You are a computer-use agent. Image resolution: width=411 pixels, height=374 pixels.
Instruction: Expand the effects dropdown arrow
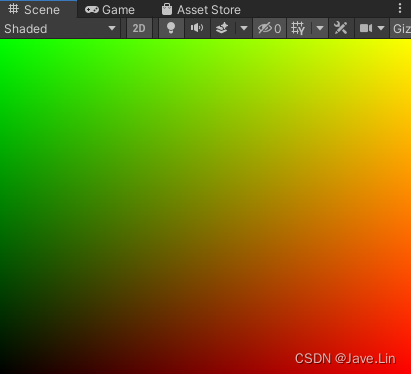244,29
